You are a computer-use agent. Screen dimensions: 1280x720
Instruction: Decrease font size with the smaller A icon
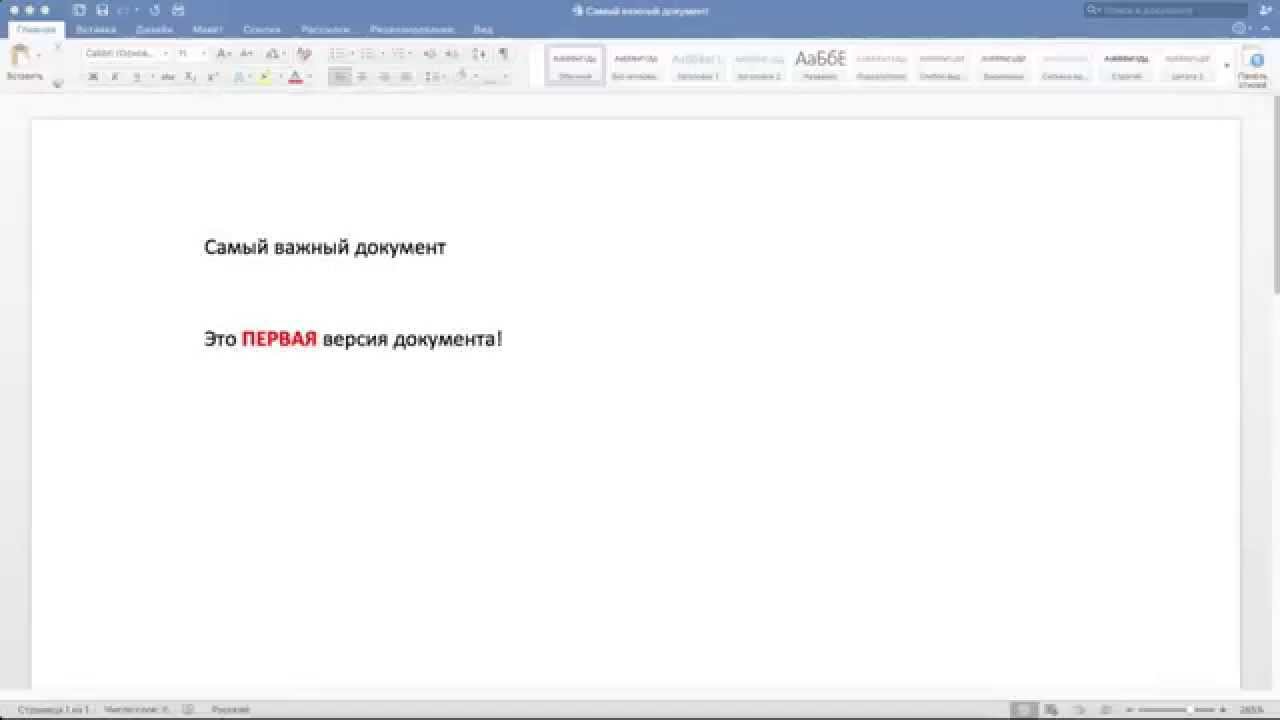pyautogui.click(x=246, y=53)
